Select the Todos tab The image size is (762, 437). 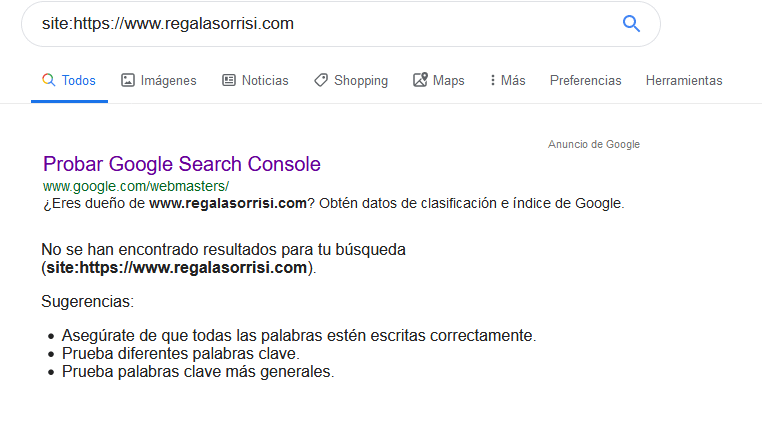pos(69,80)
